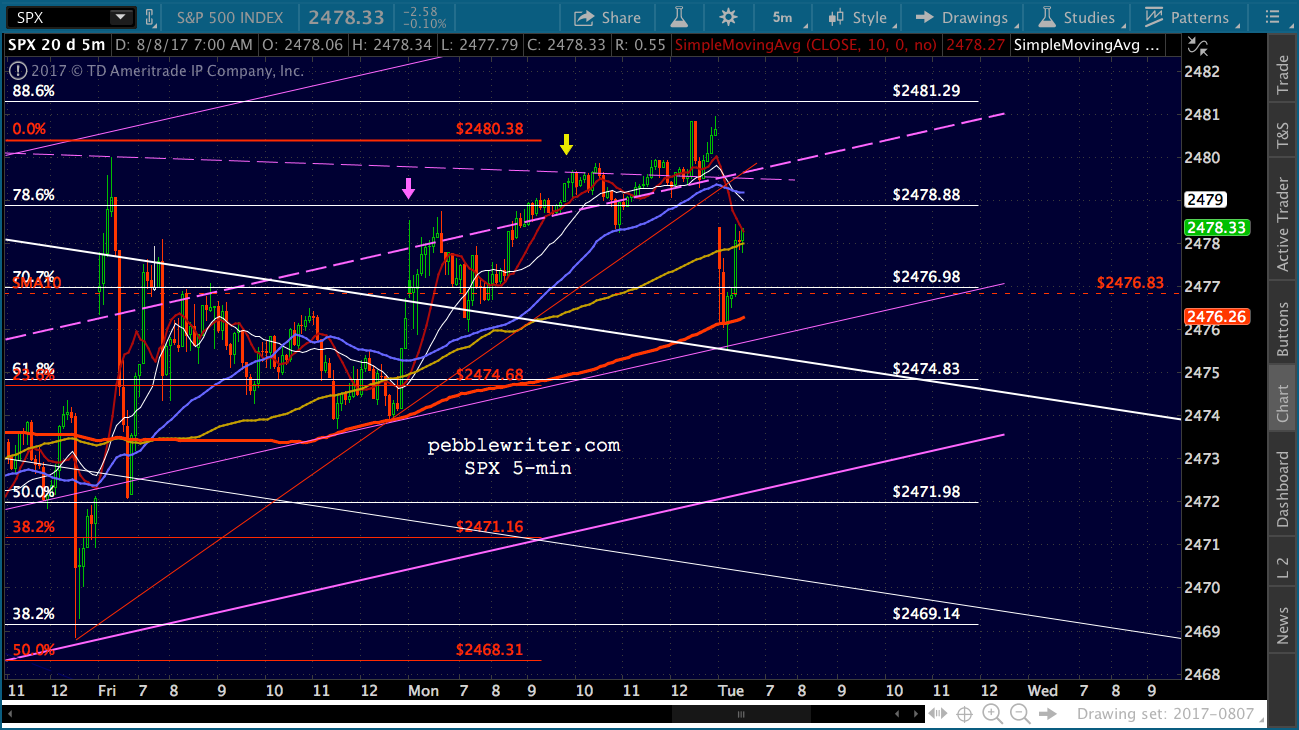Click the 88.6% Fibonacci percentage label
The height and width of the screenshot is (730, 1299).
[x=33, y=90]
